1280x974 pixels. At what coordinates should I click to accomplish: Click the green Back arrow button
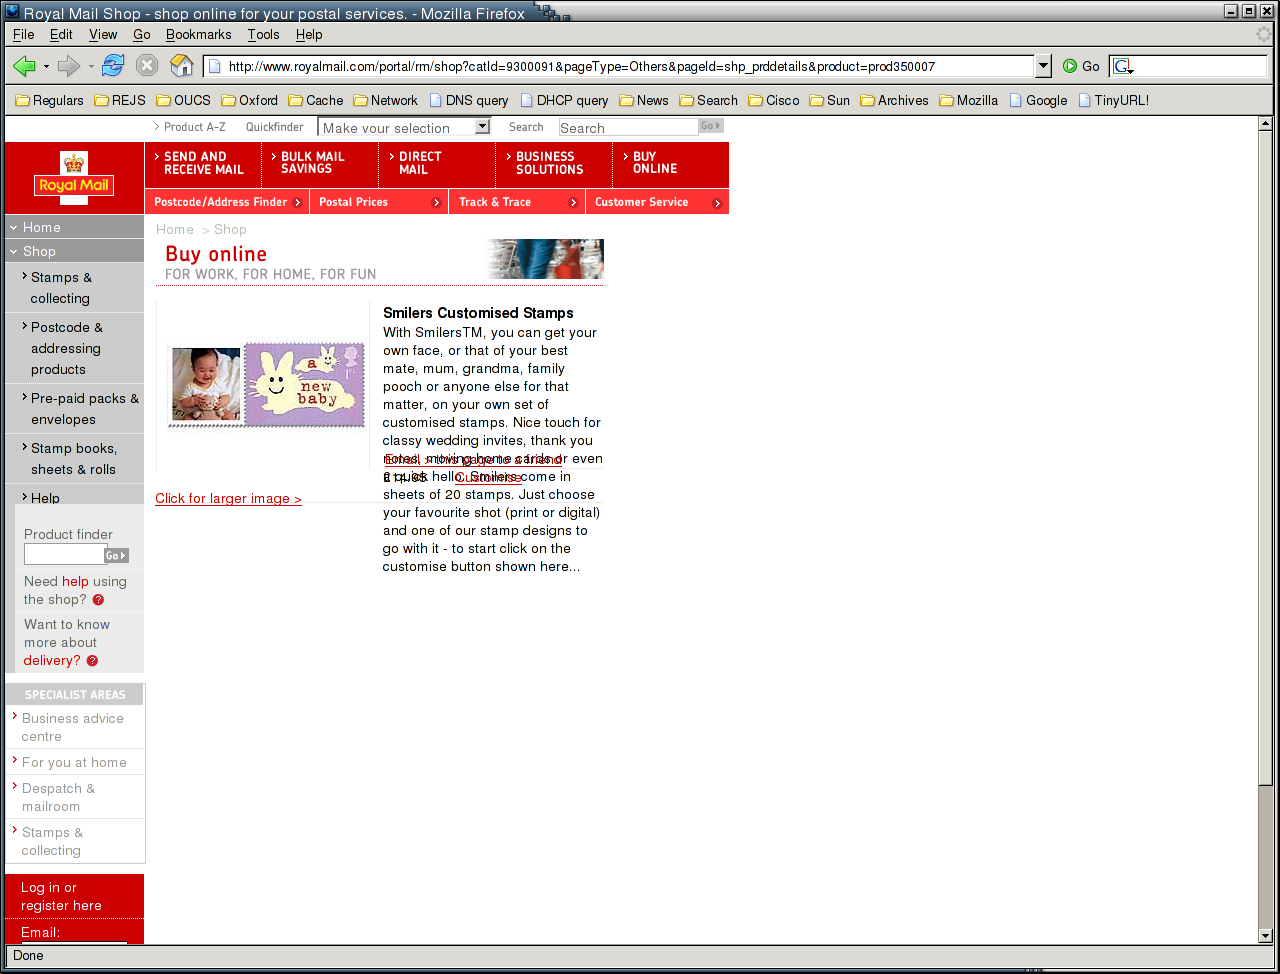tap(24, 67)
